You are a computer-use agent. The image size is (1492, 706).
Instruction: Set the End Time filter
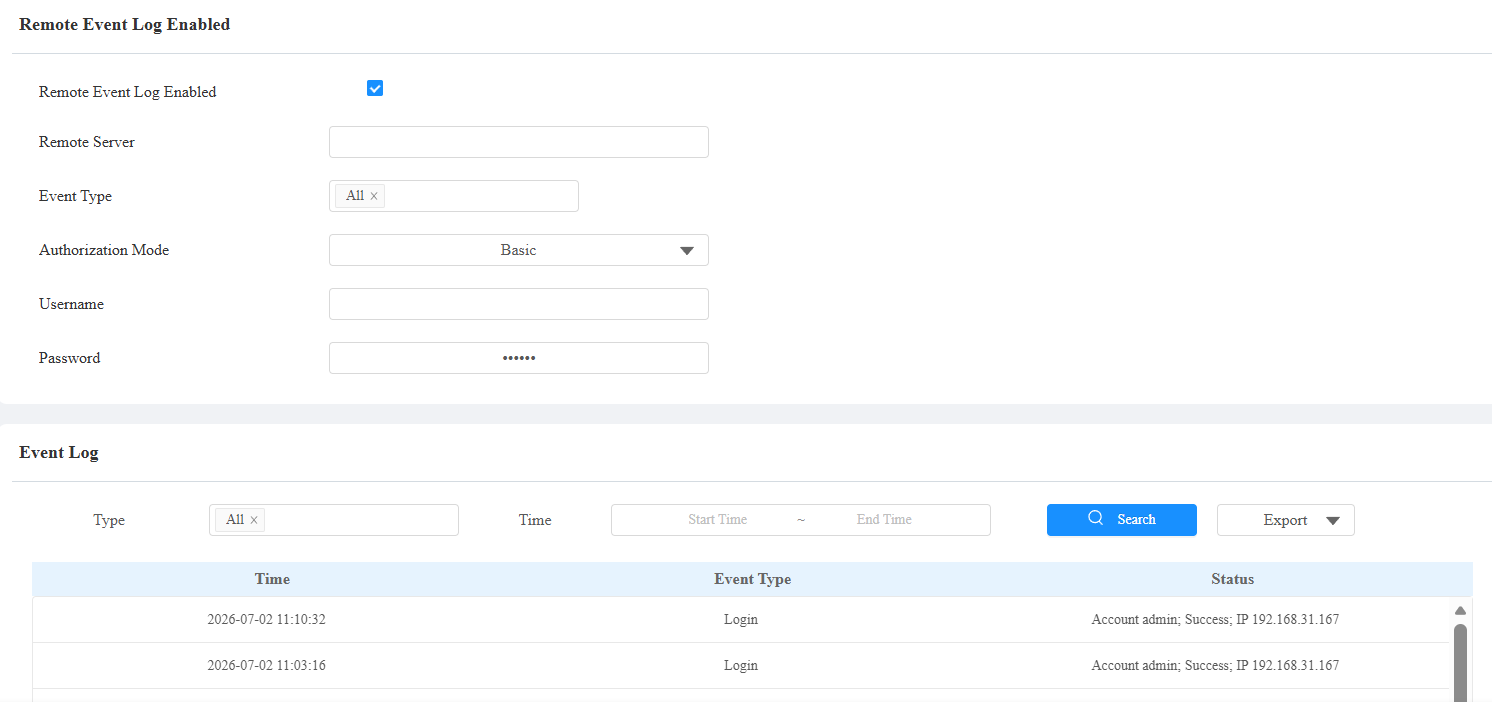[x=884, y=520]
